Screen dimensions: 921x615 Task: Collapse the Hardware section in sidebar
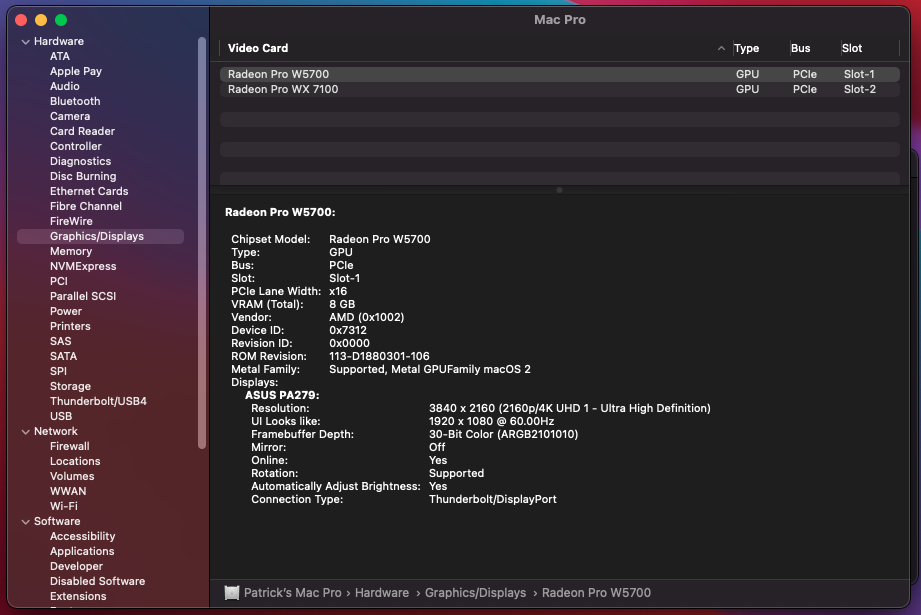[25, 42]
